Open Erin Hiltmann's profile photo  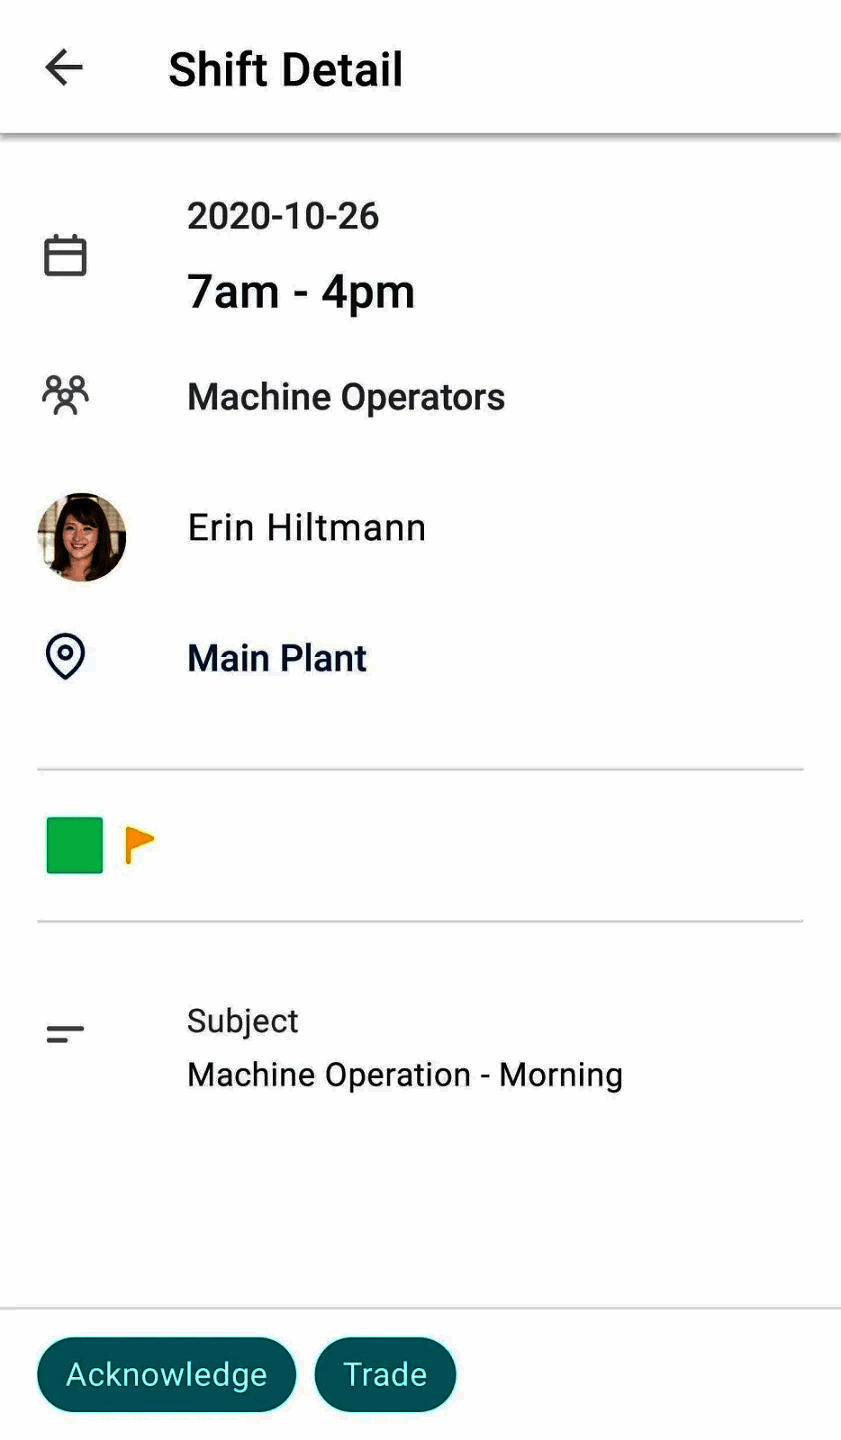[82, 537]
